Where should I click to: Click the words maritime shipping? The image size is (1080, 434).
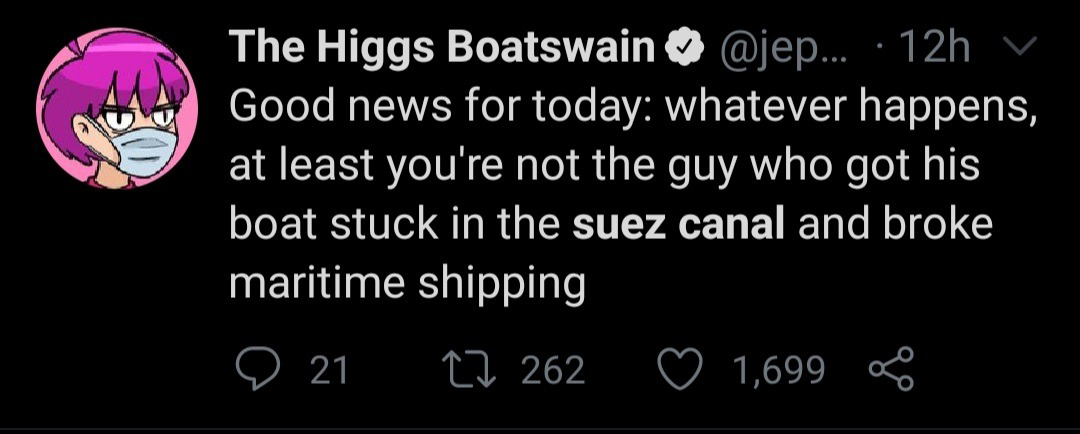pyautogui.click(x=406, y=284)
